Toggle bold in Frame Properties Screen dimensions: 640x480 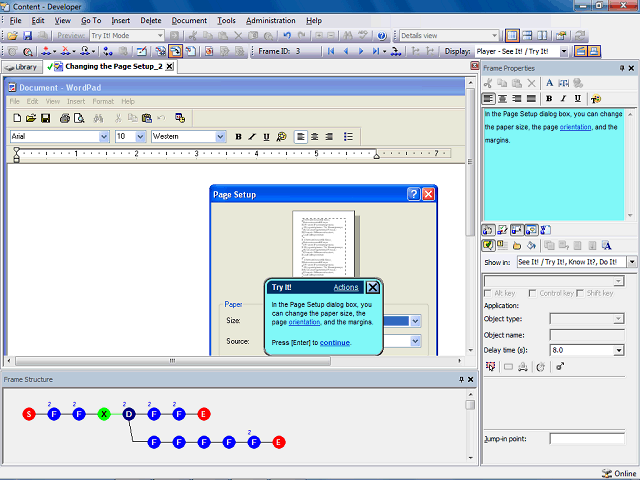(549, 99)
